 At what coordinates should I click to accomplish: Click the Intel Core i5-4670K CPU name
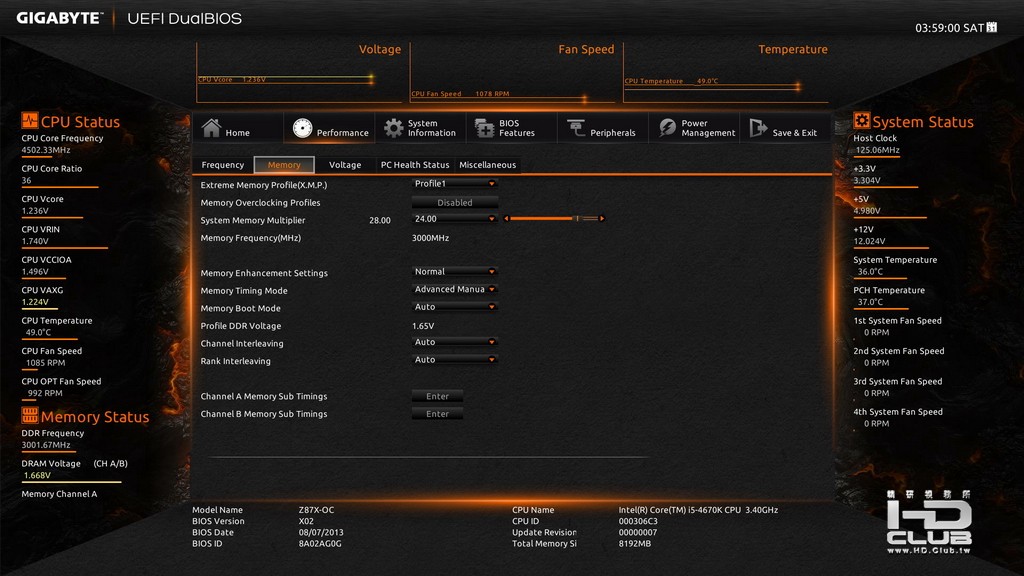point(698,510)
